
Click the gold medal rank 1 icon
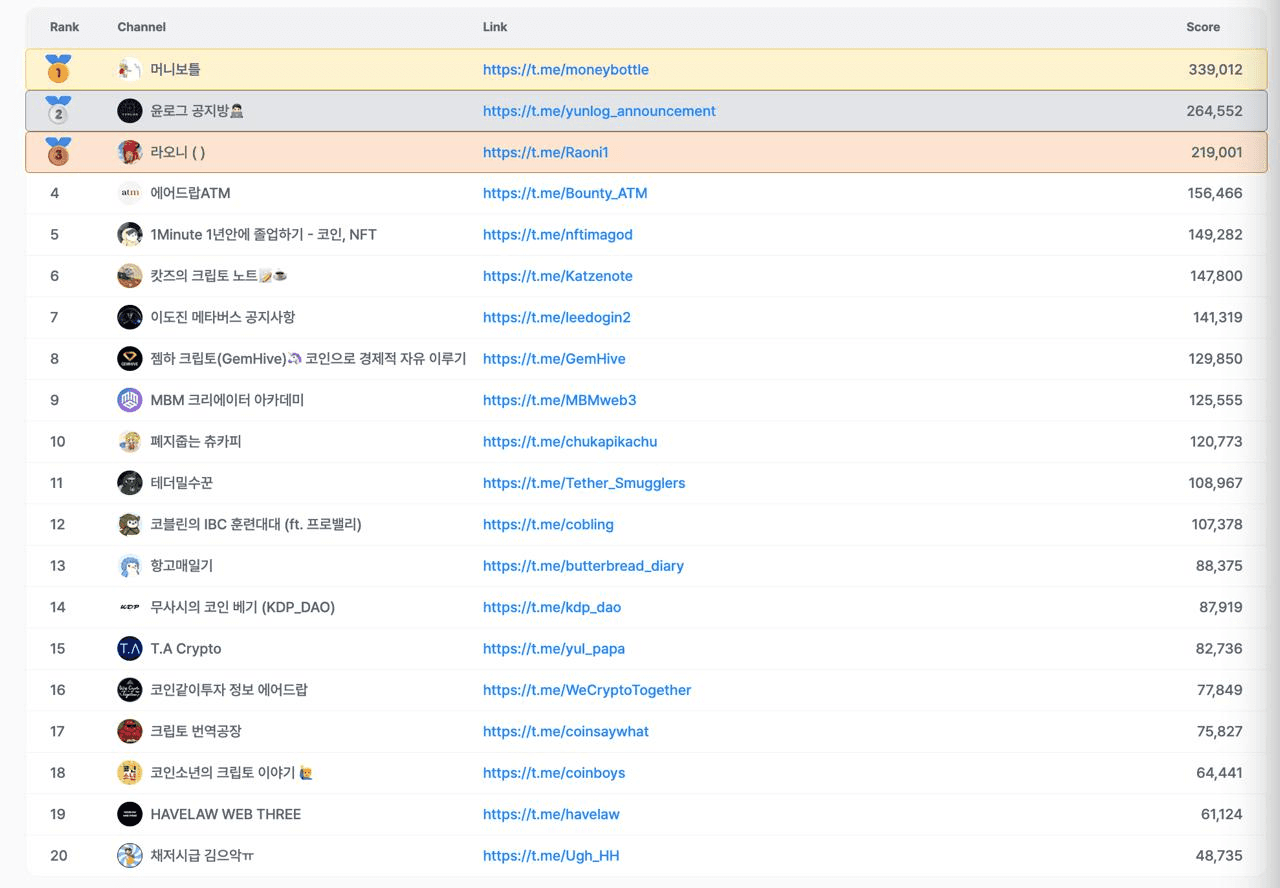pos(58,69)
